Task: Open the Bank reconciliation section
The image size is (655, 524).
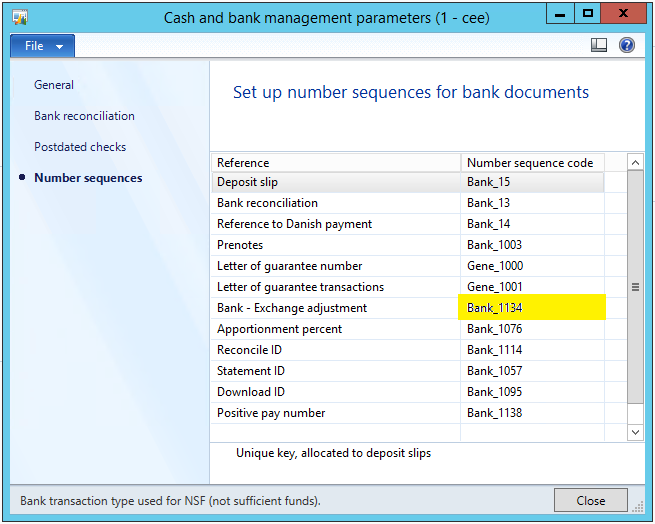Action: click(x=84, y=116)
